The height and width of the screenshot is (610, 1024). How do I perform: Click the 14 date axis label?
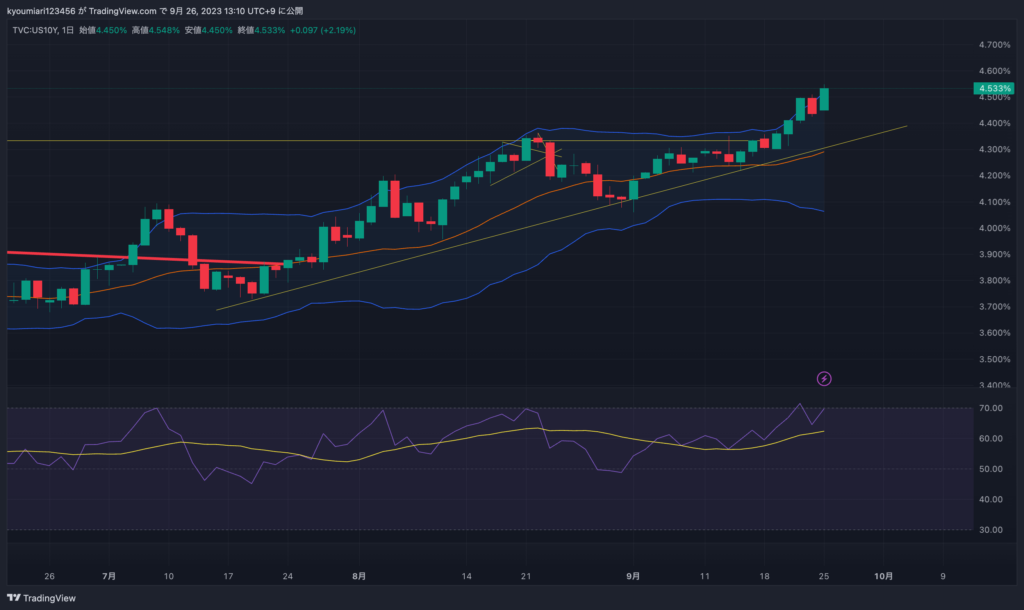click(x=466, y=576)
